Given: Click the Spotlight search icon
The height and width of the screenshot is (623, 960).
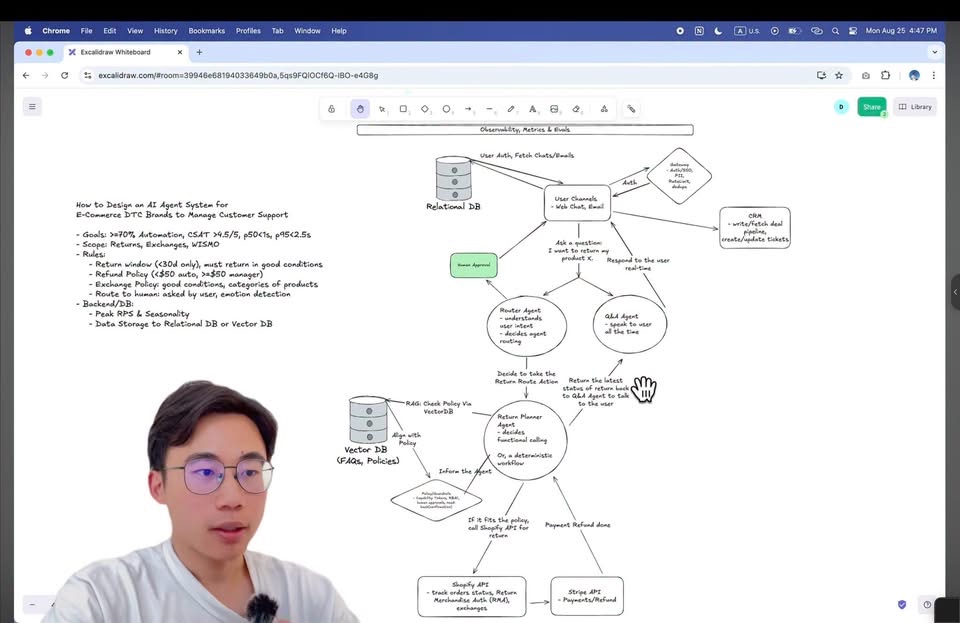Looking at the screenshot, I should pos(835,31).
